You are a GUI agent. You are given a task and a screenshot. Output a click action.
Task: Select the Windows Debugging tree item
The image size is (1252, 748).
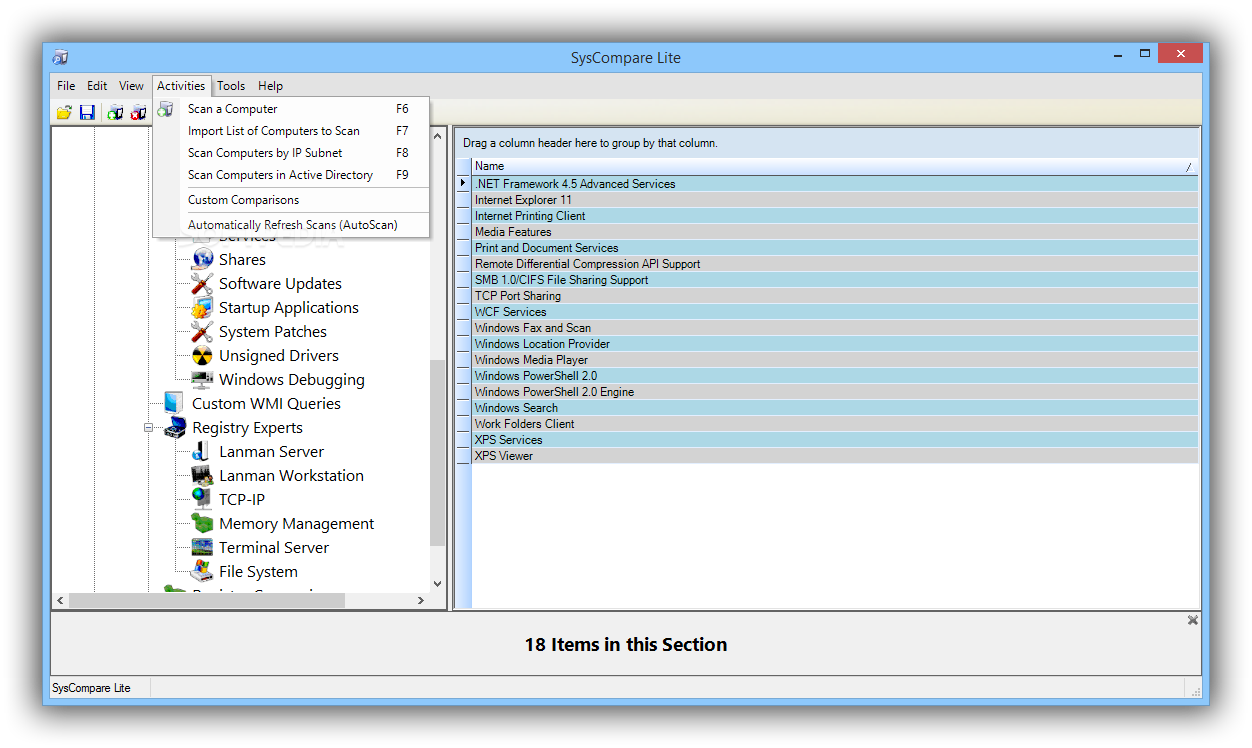coord(291,379)
